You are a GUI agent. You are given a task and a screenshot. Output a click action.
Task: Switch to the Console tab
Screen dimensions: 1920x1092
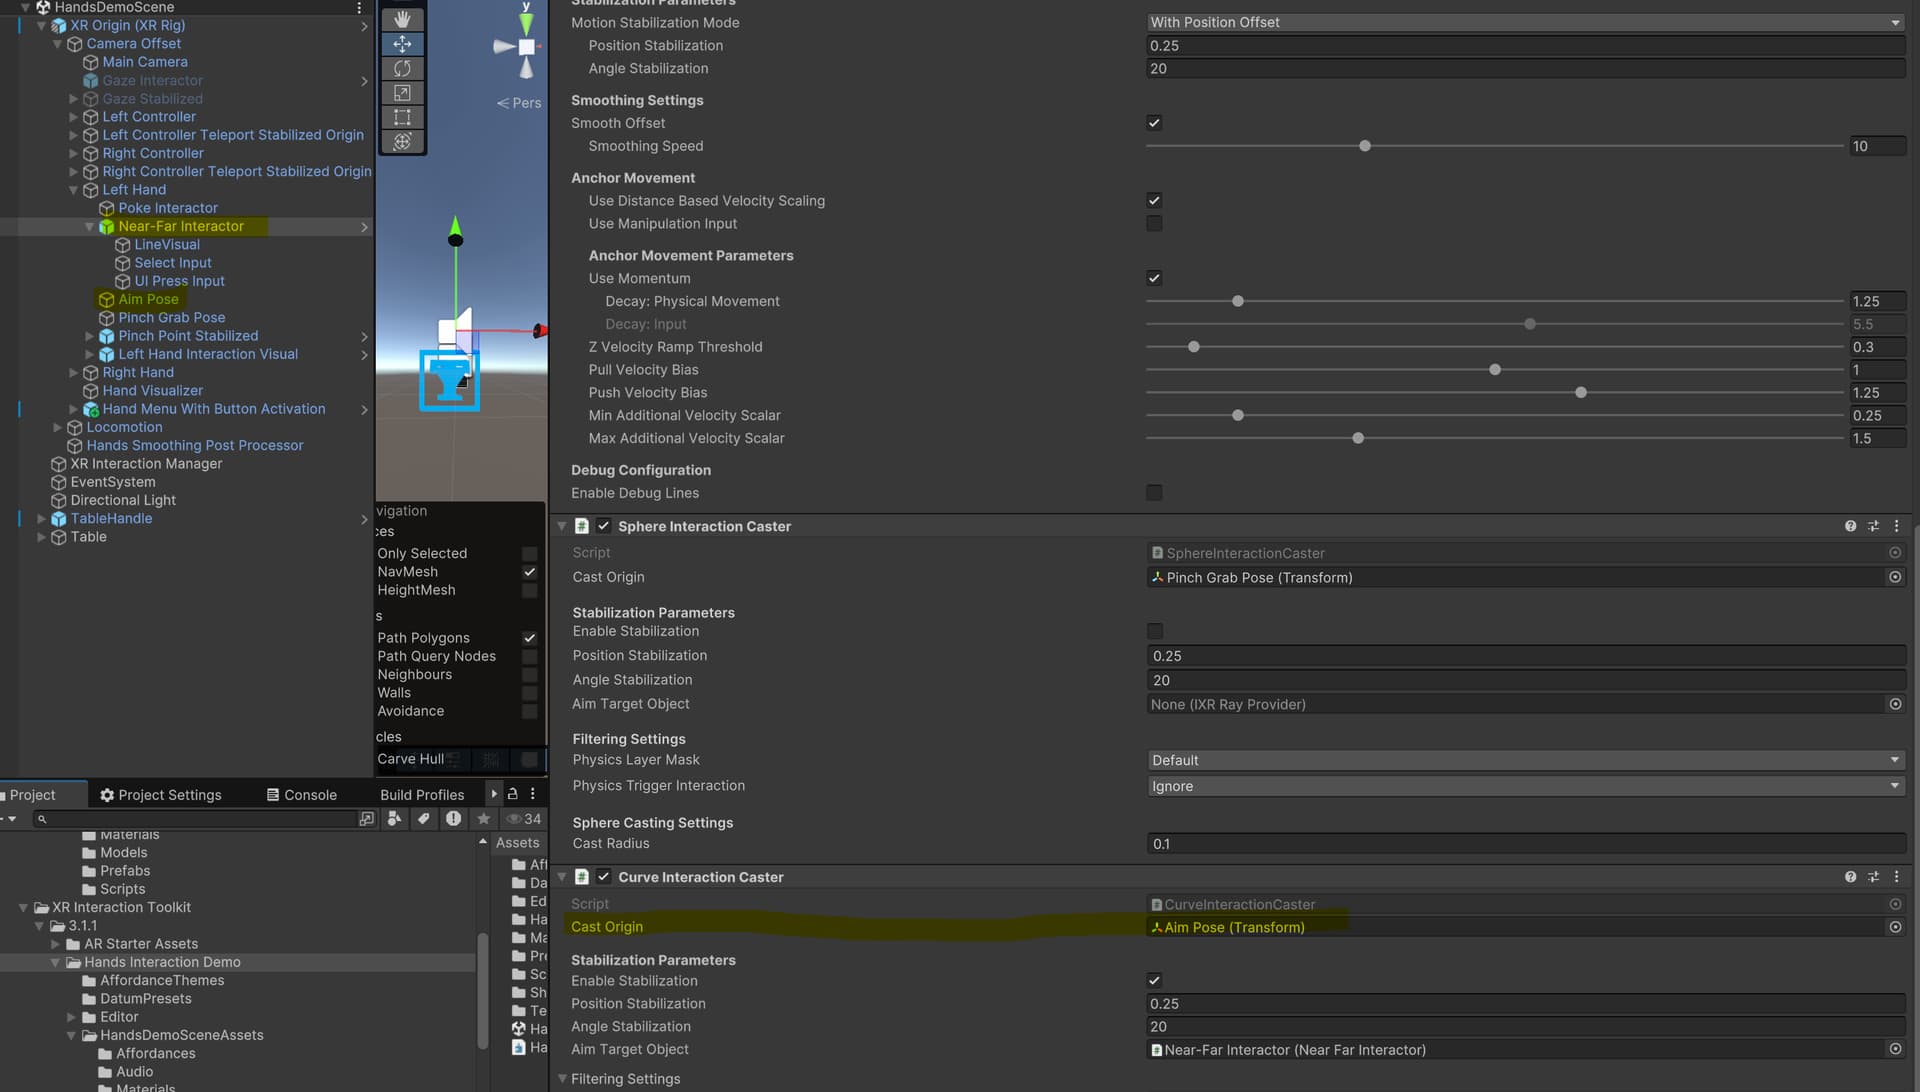coord(301,794)
